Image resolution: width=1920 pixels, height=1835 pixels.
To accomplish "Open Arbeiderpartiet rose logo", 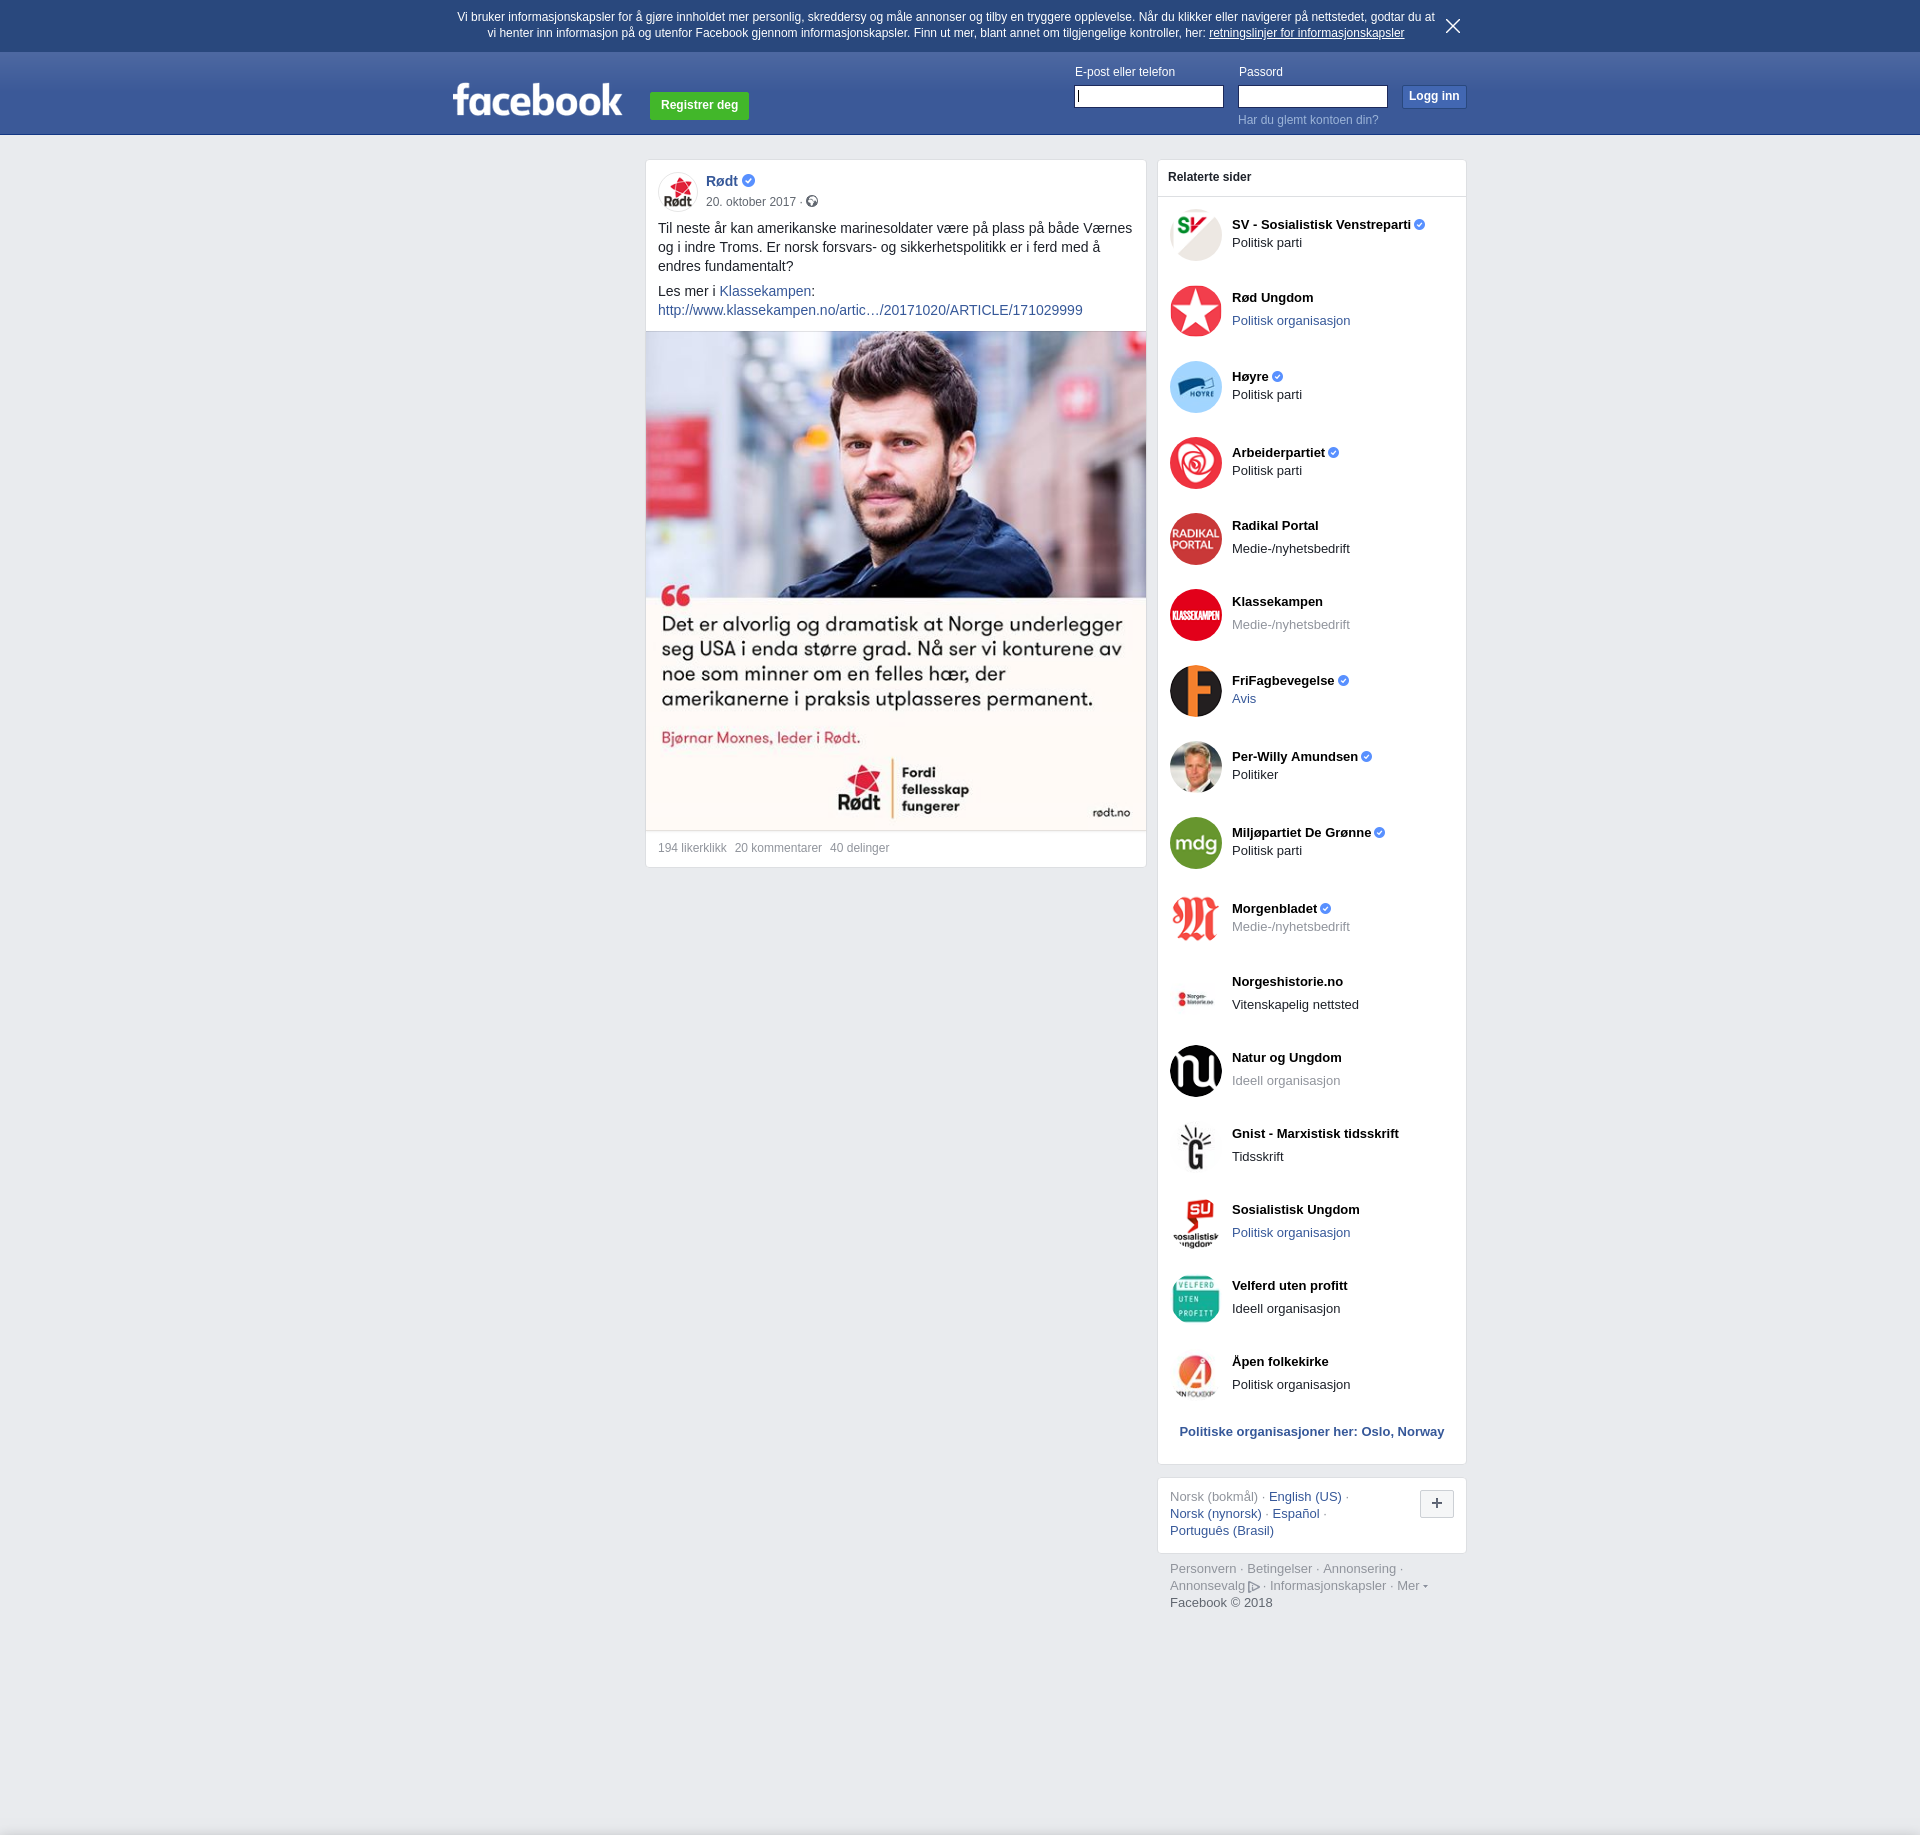I will click(x=1196, y=463).
